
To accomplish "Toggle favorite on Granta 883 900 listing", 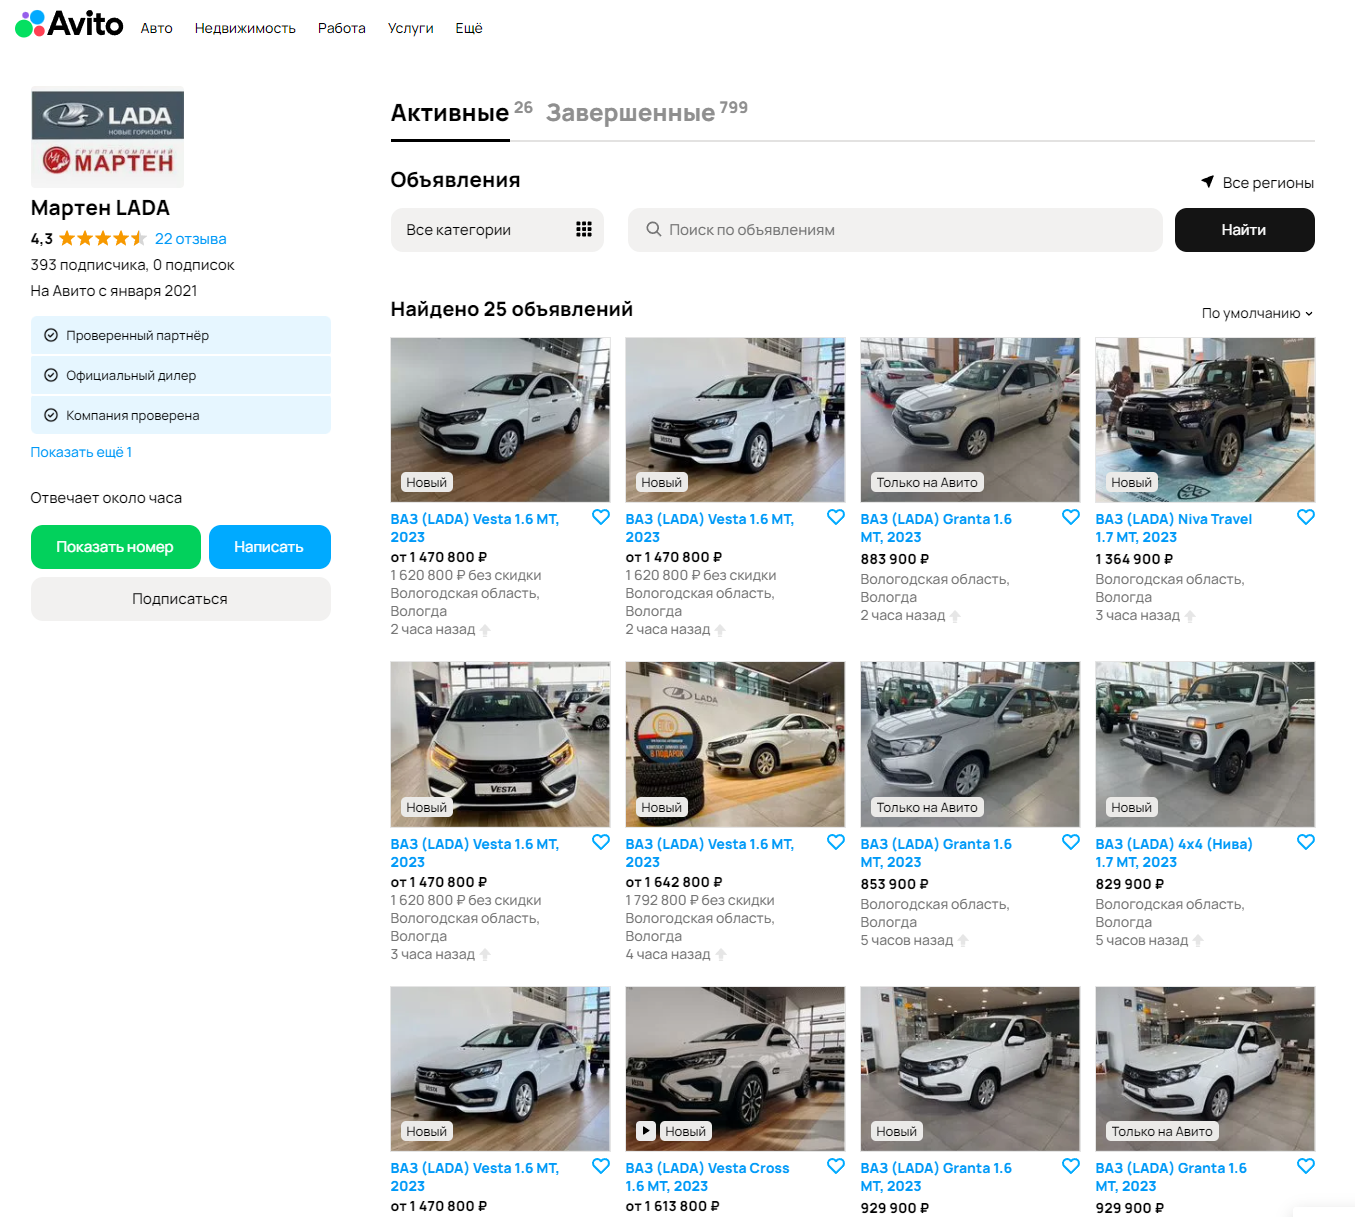I will click(1071, 517).
